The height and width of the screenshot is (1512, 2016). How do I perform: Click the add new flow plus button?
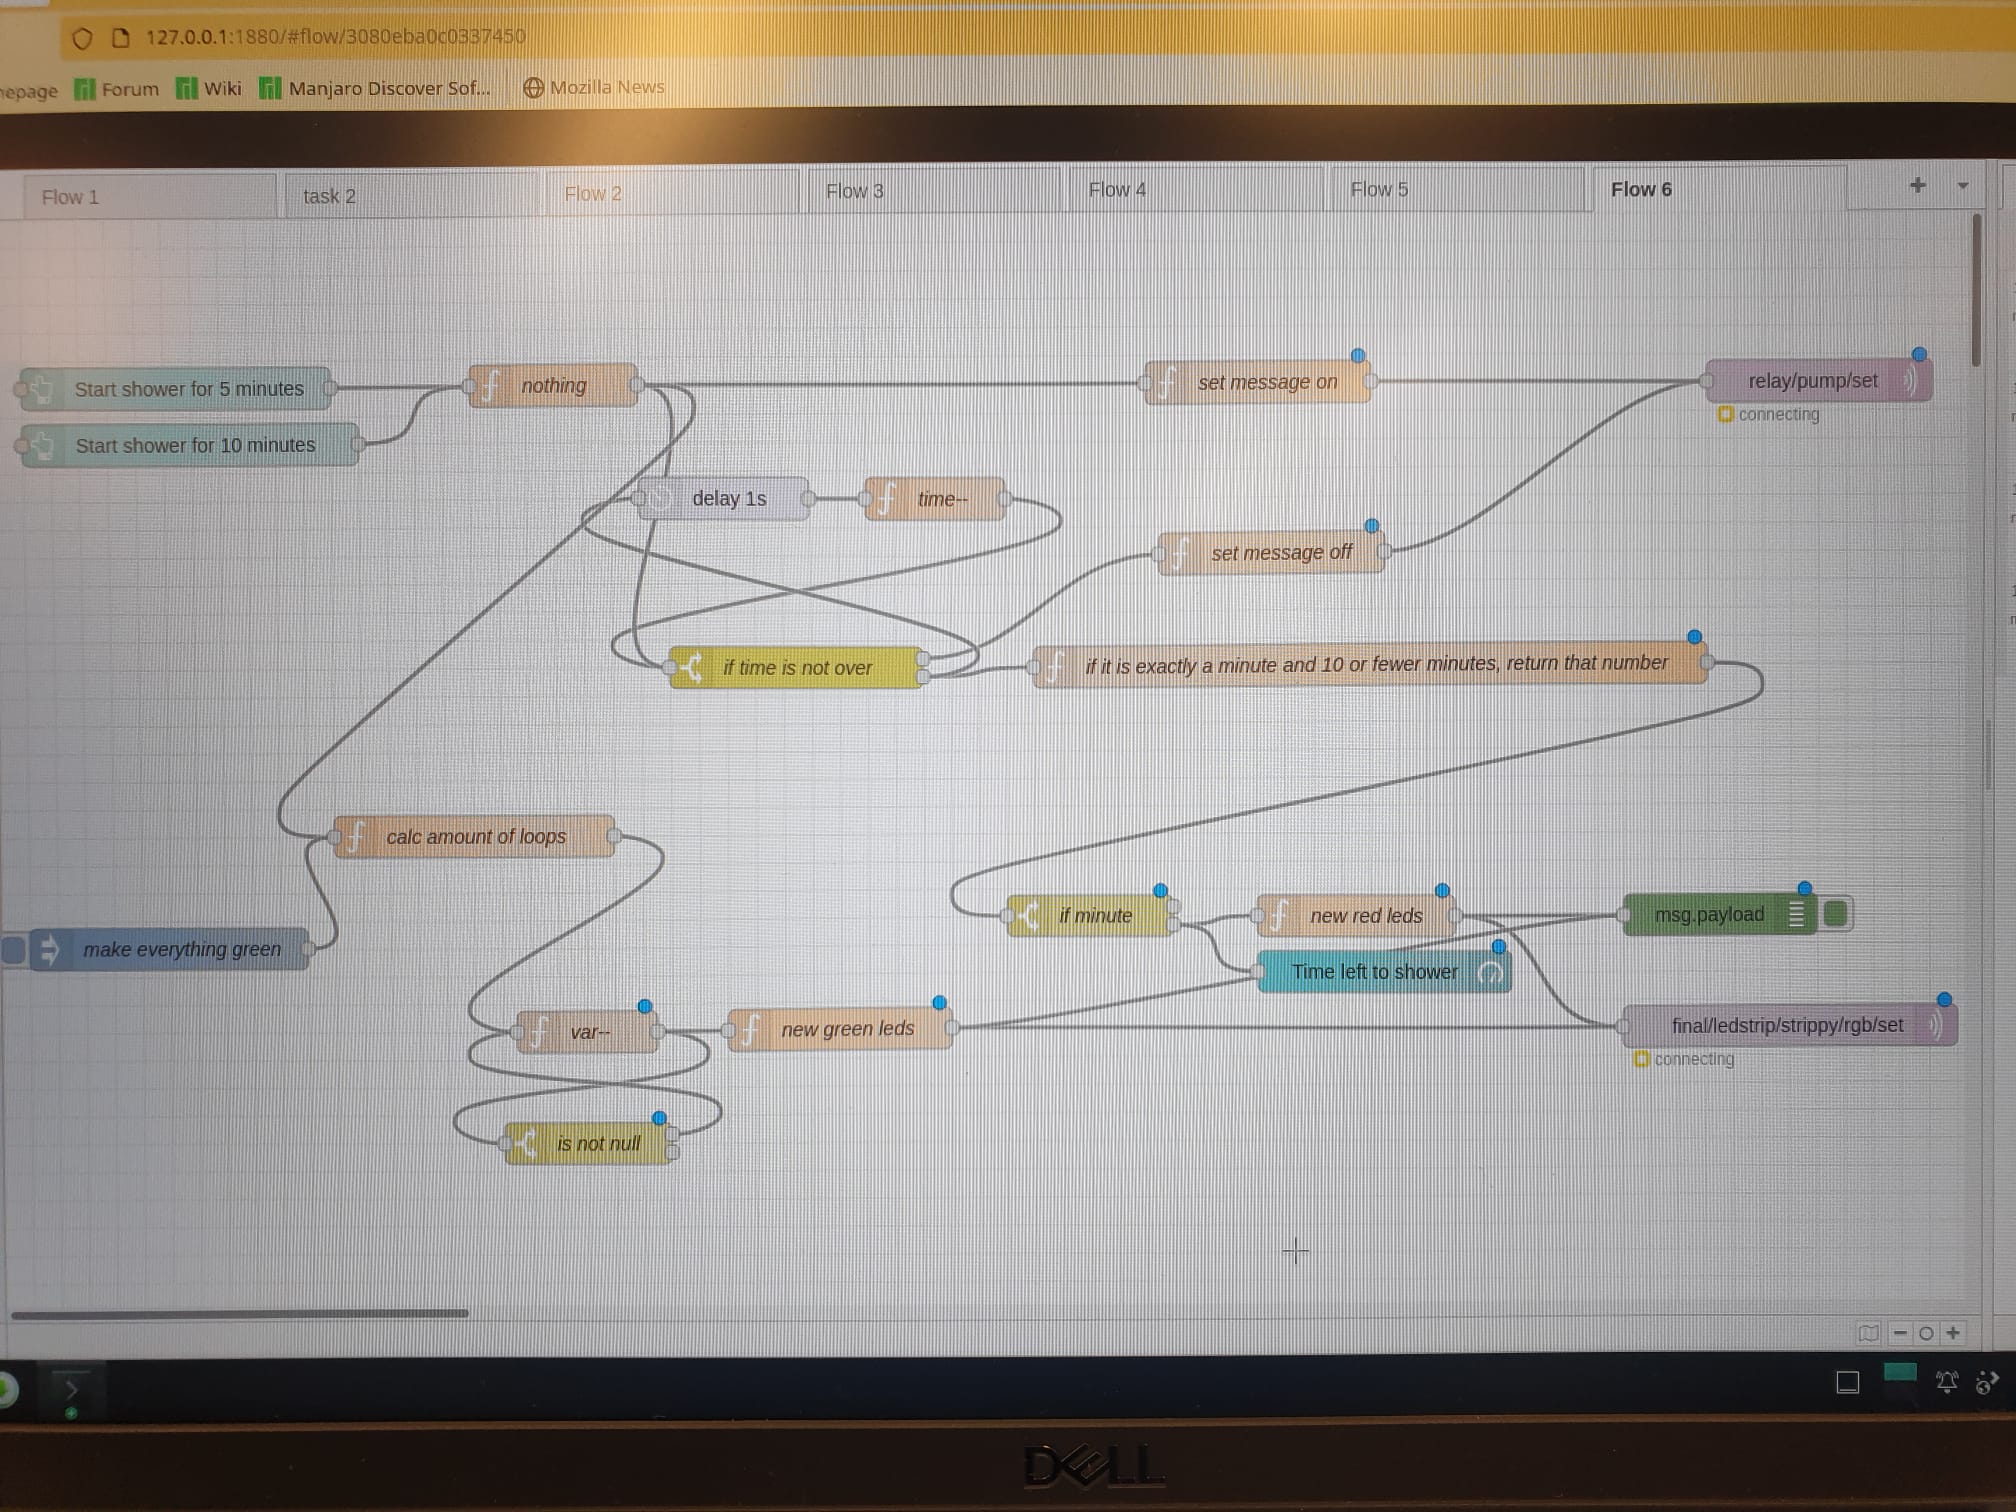pos(1917,186)
